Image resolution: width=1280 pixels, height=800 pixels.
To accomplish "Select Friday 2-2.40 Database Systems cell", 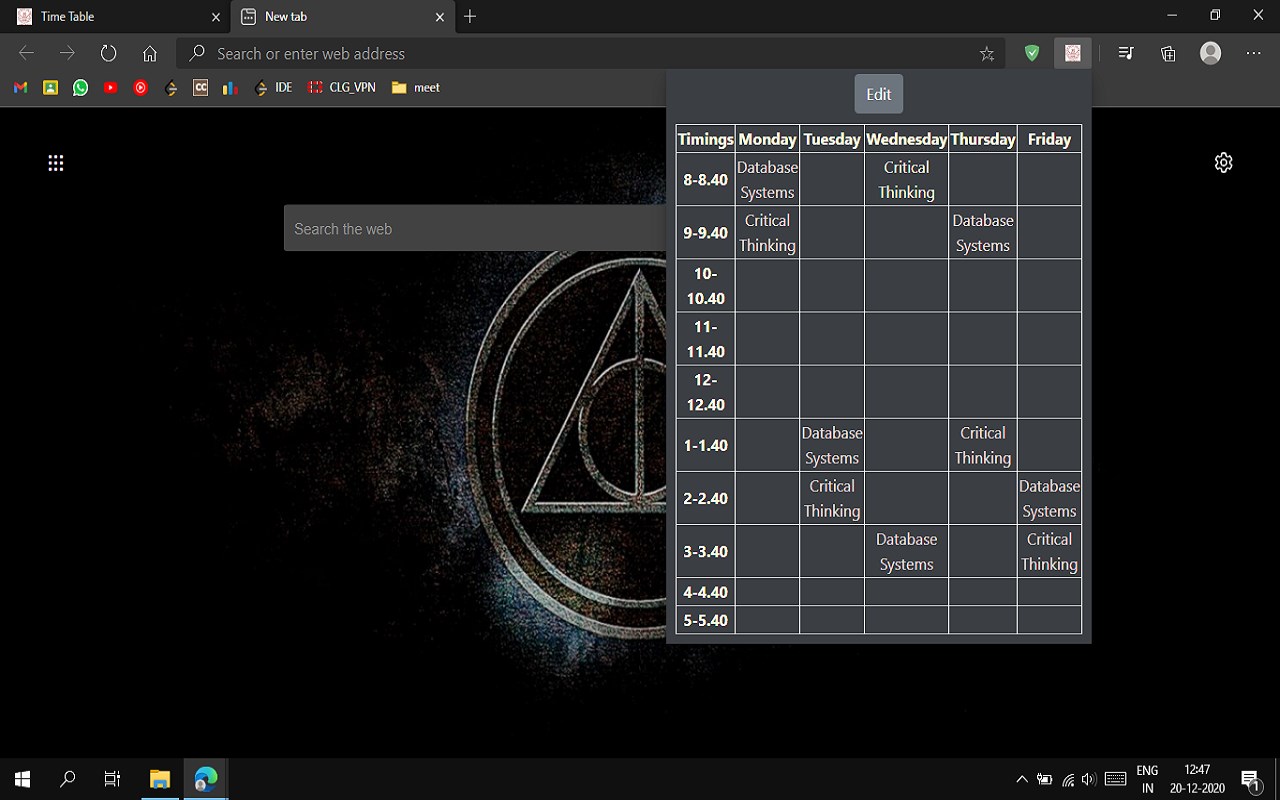I will (x=1049, y=498).
